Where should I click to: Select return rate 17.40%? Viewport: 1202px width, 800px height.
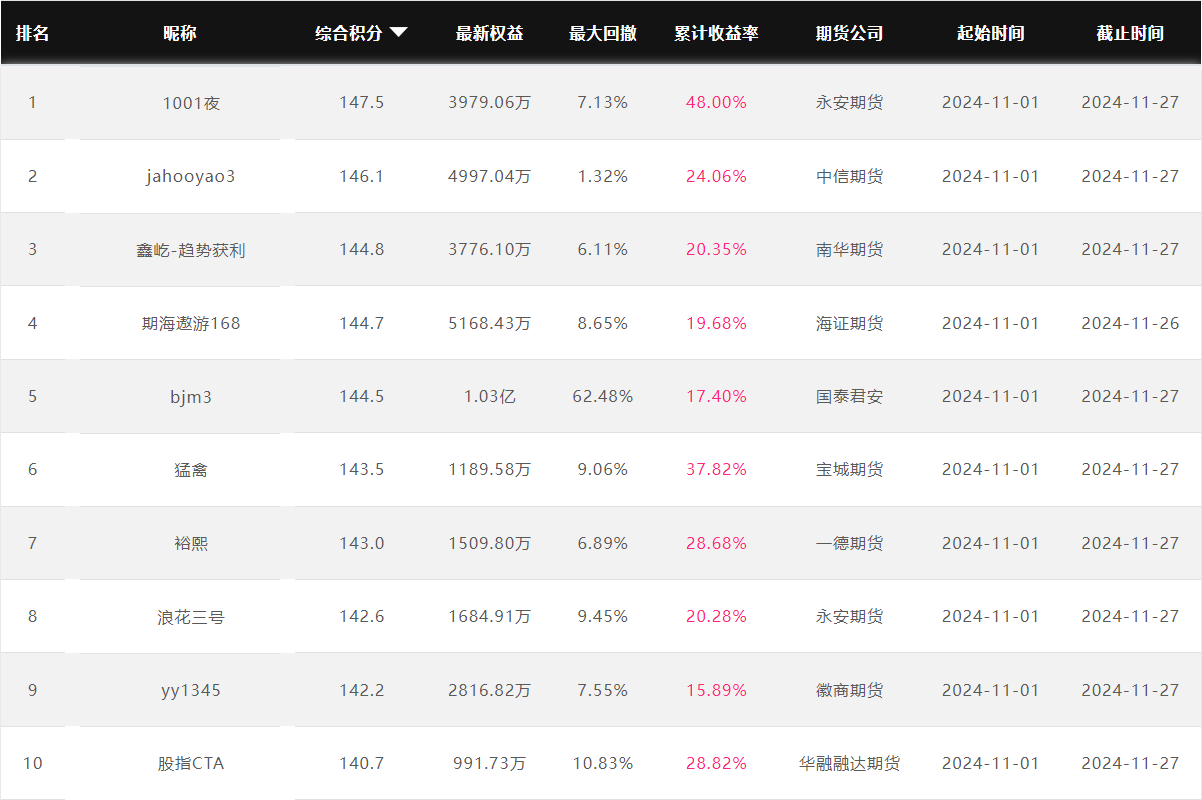coord(716,396)
